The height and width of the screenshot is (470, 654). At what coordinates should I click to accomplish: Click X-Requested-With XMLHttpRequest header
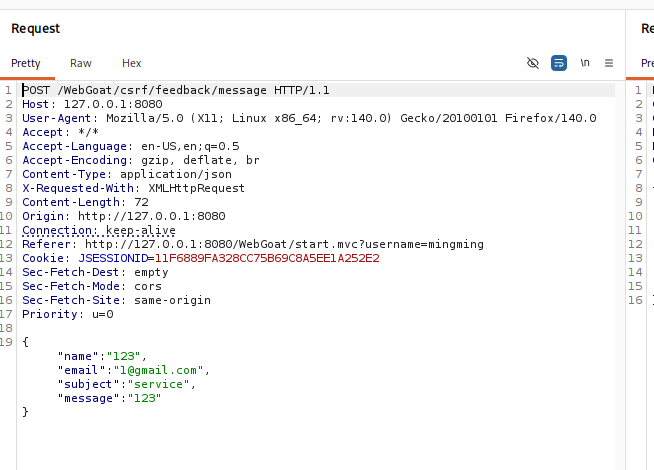coord(133,188)
